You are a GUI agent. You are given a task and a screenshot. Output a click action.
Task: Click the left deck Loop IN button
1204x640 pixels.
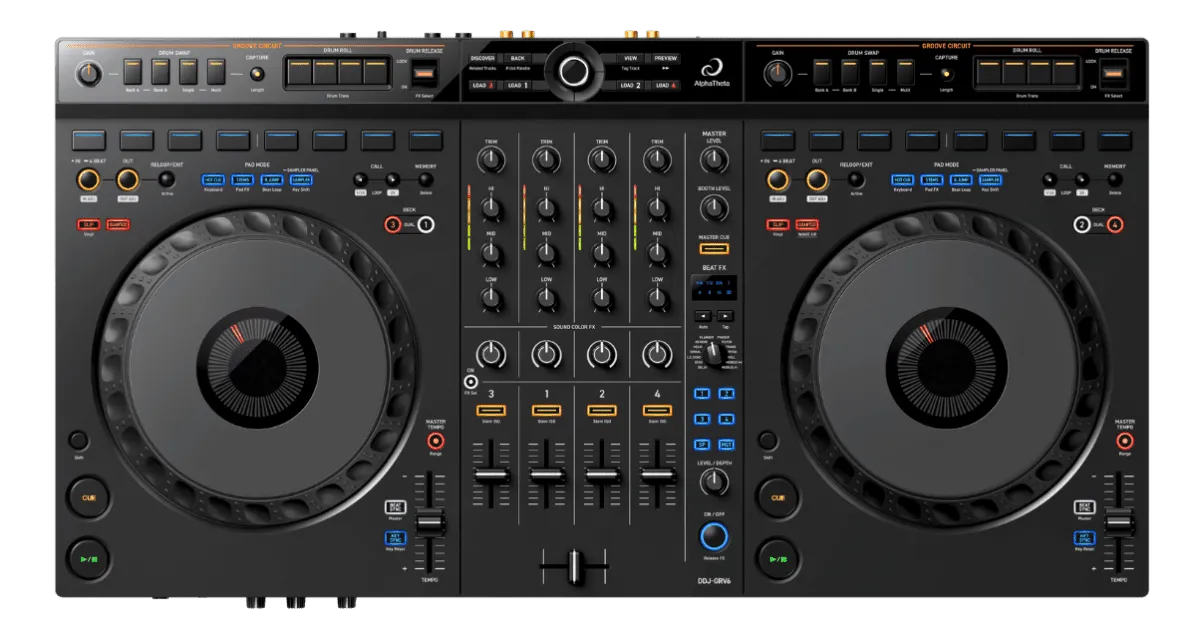coord(87,179)
